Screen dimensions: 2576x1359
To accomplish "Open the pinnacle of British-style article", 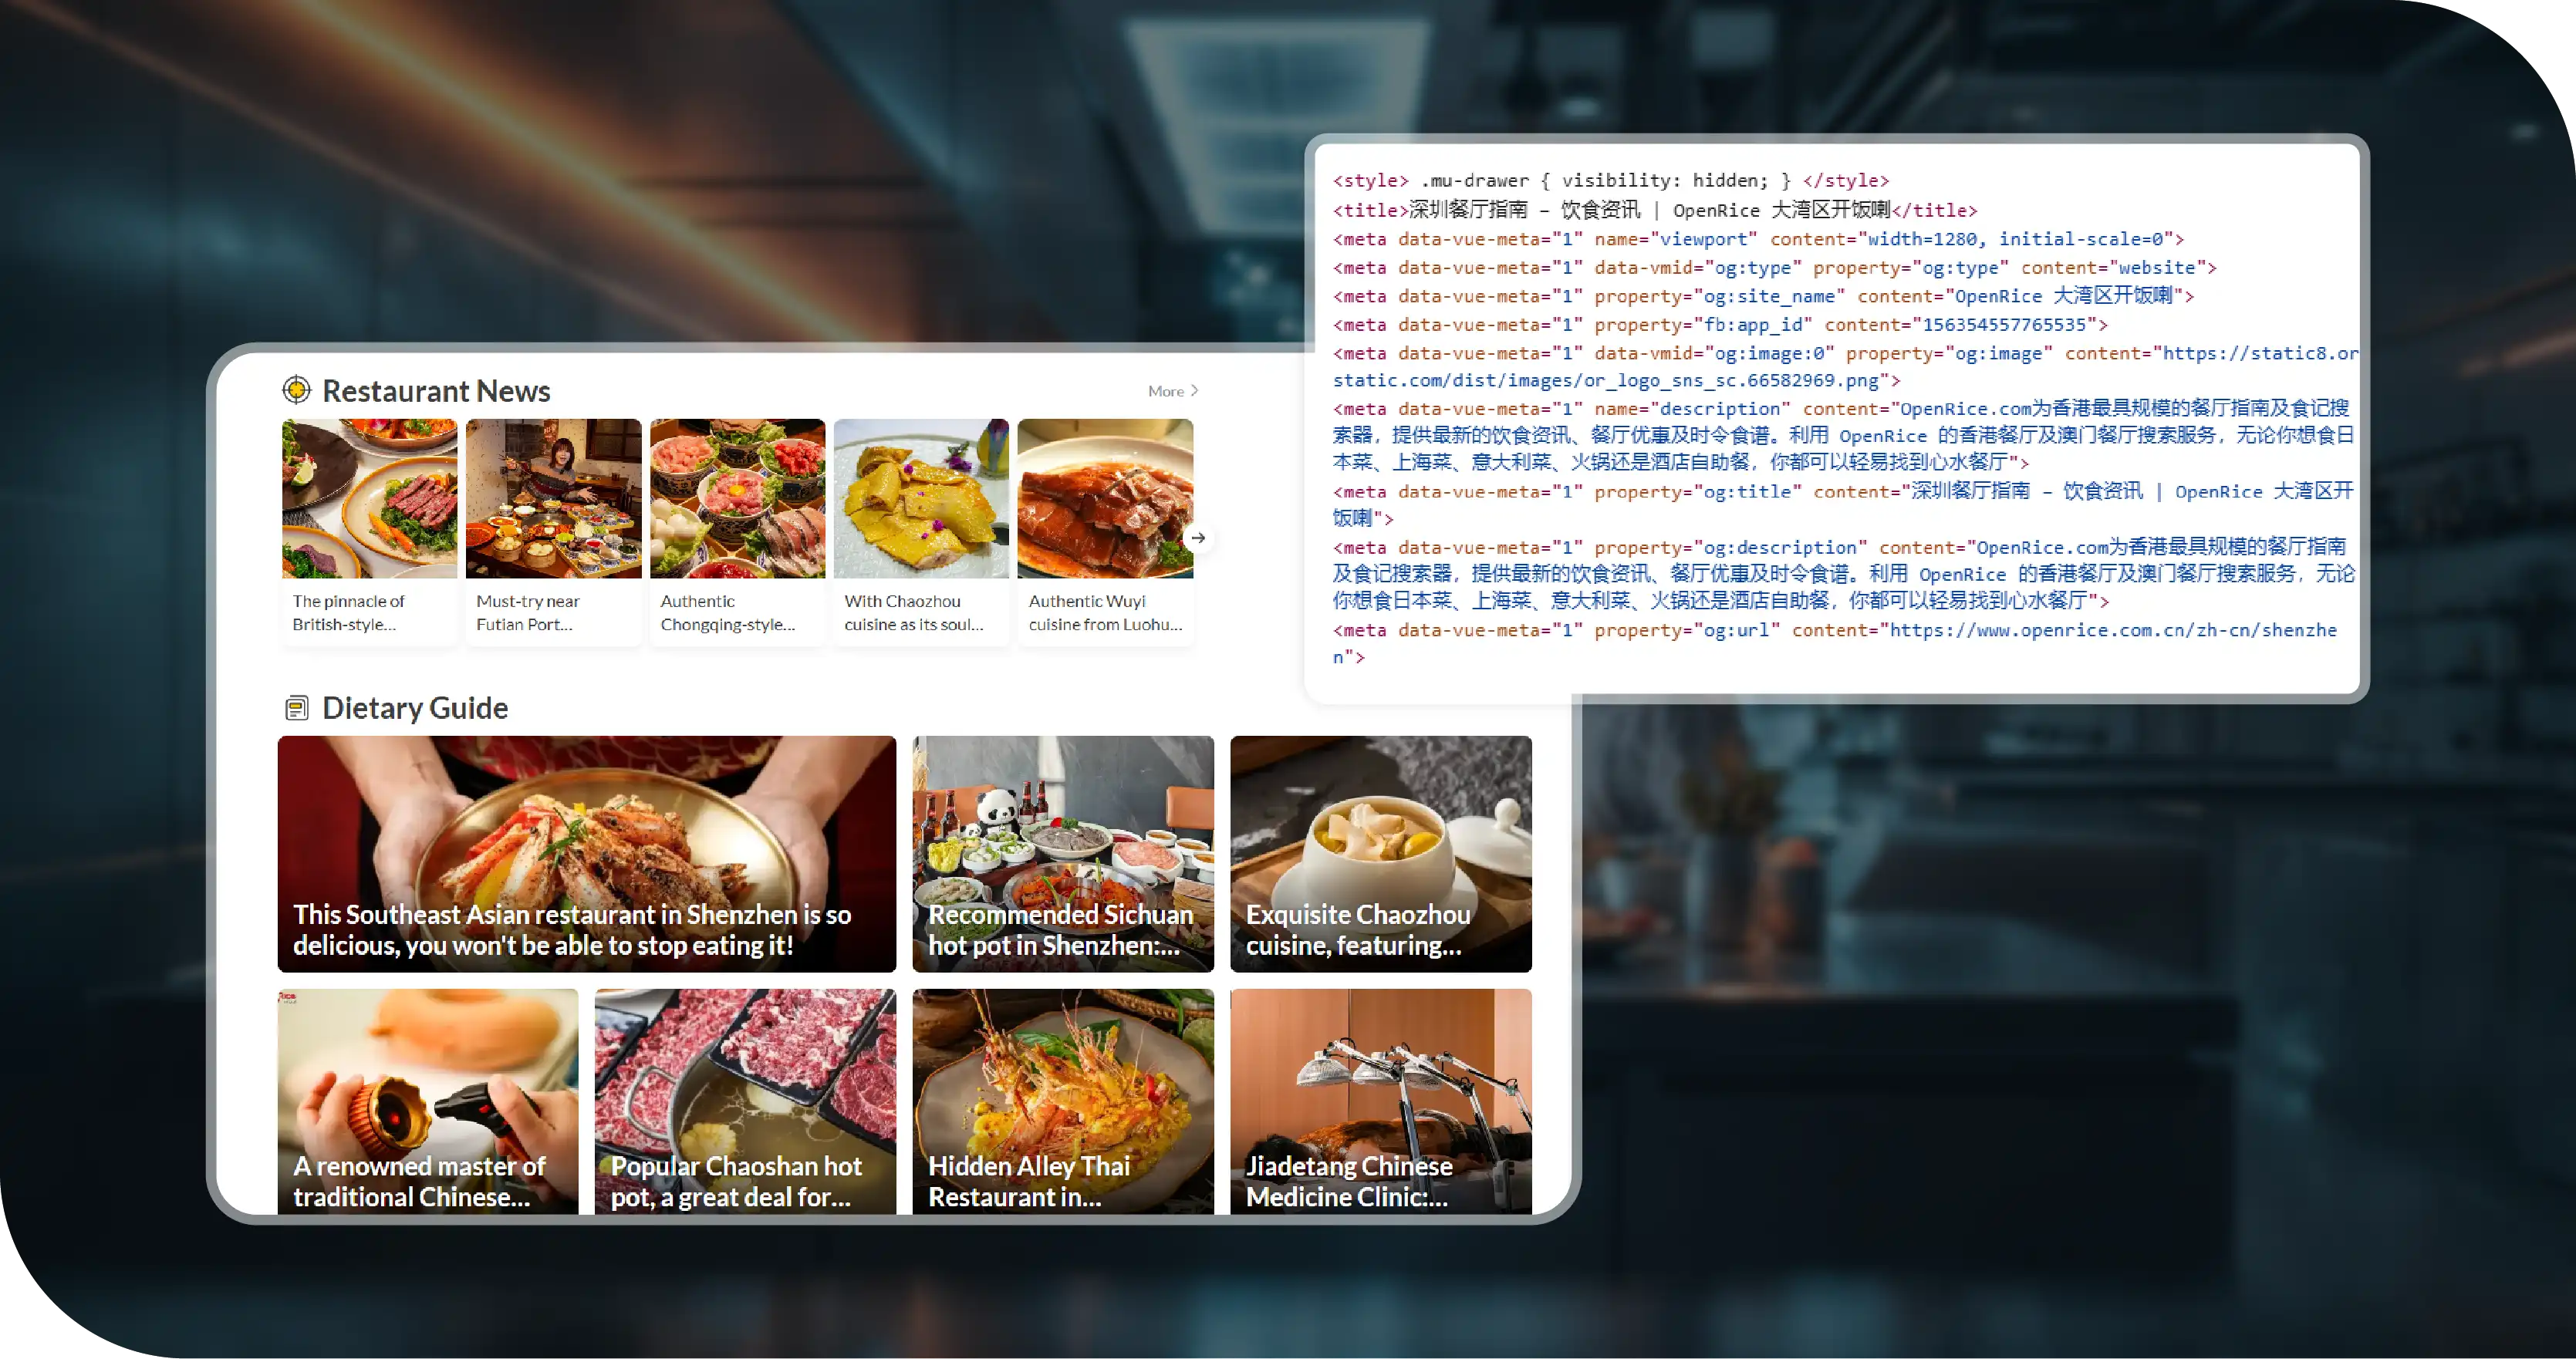I will [369, 530].
